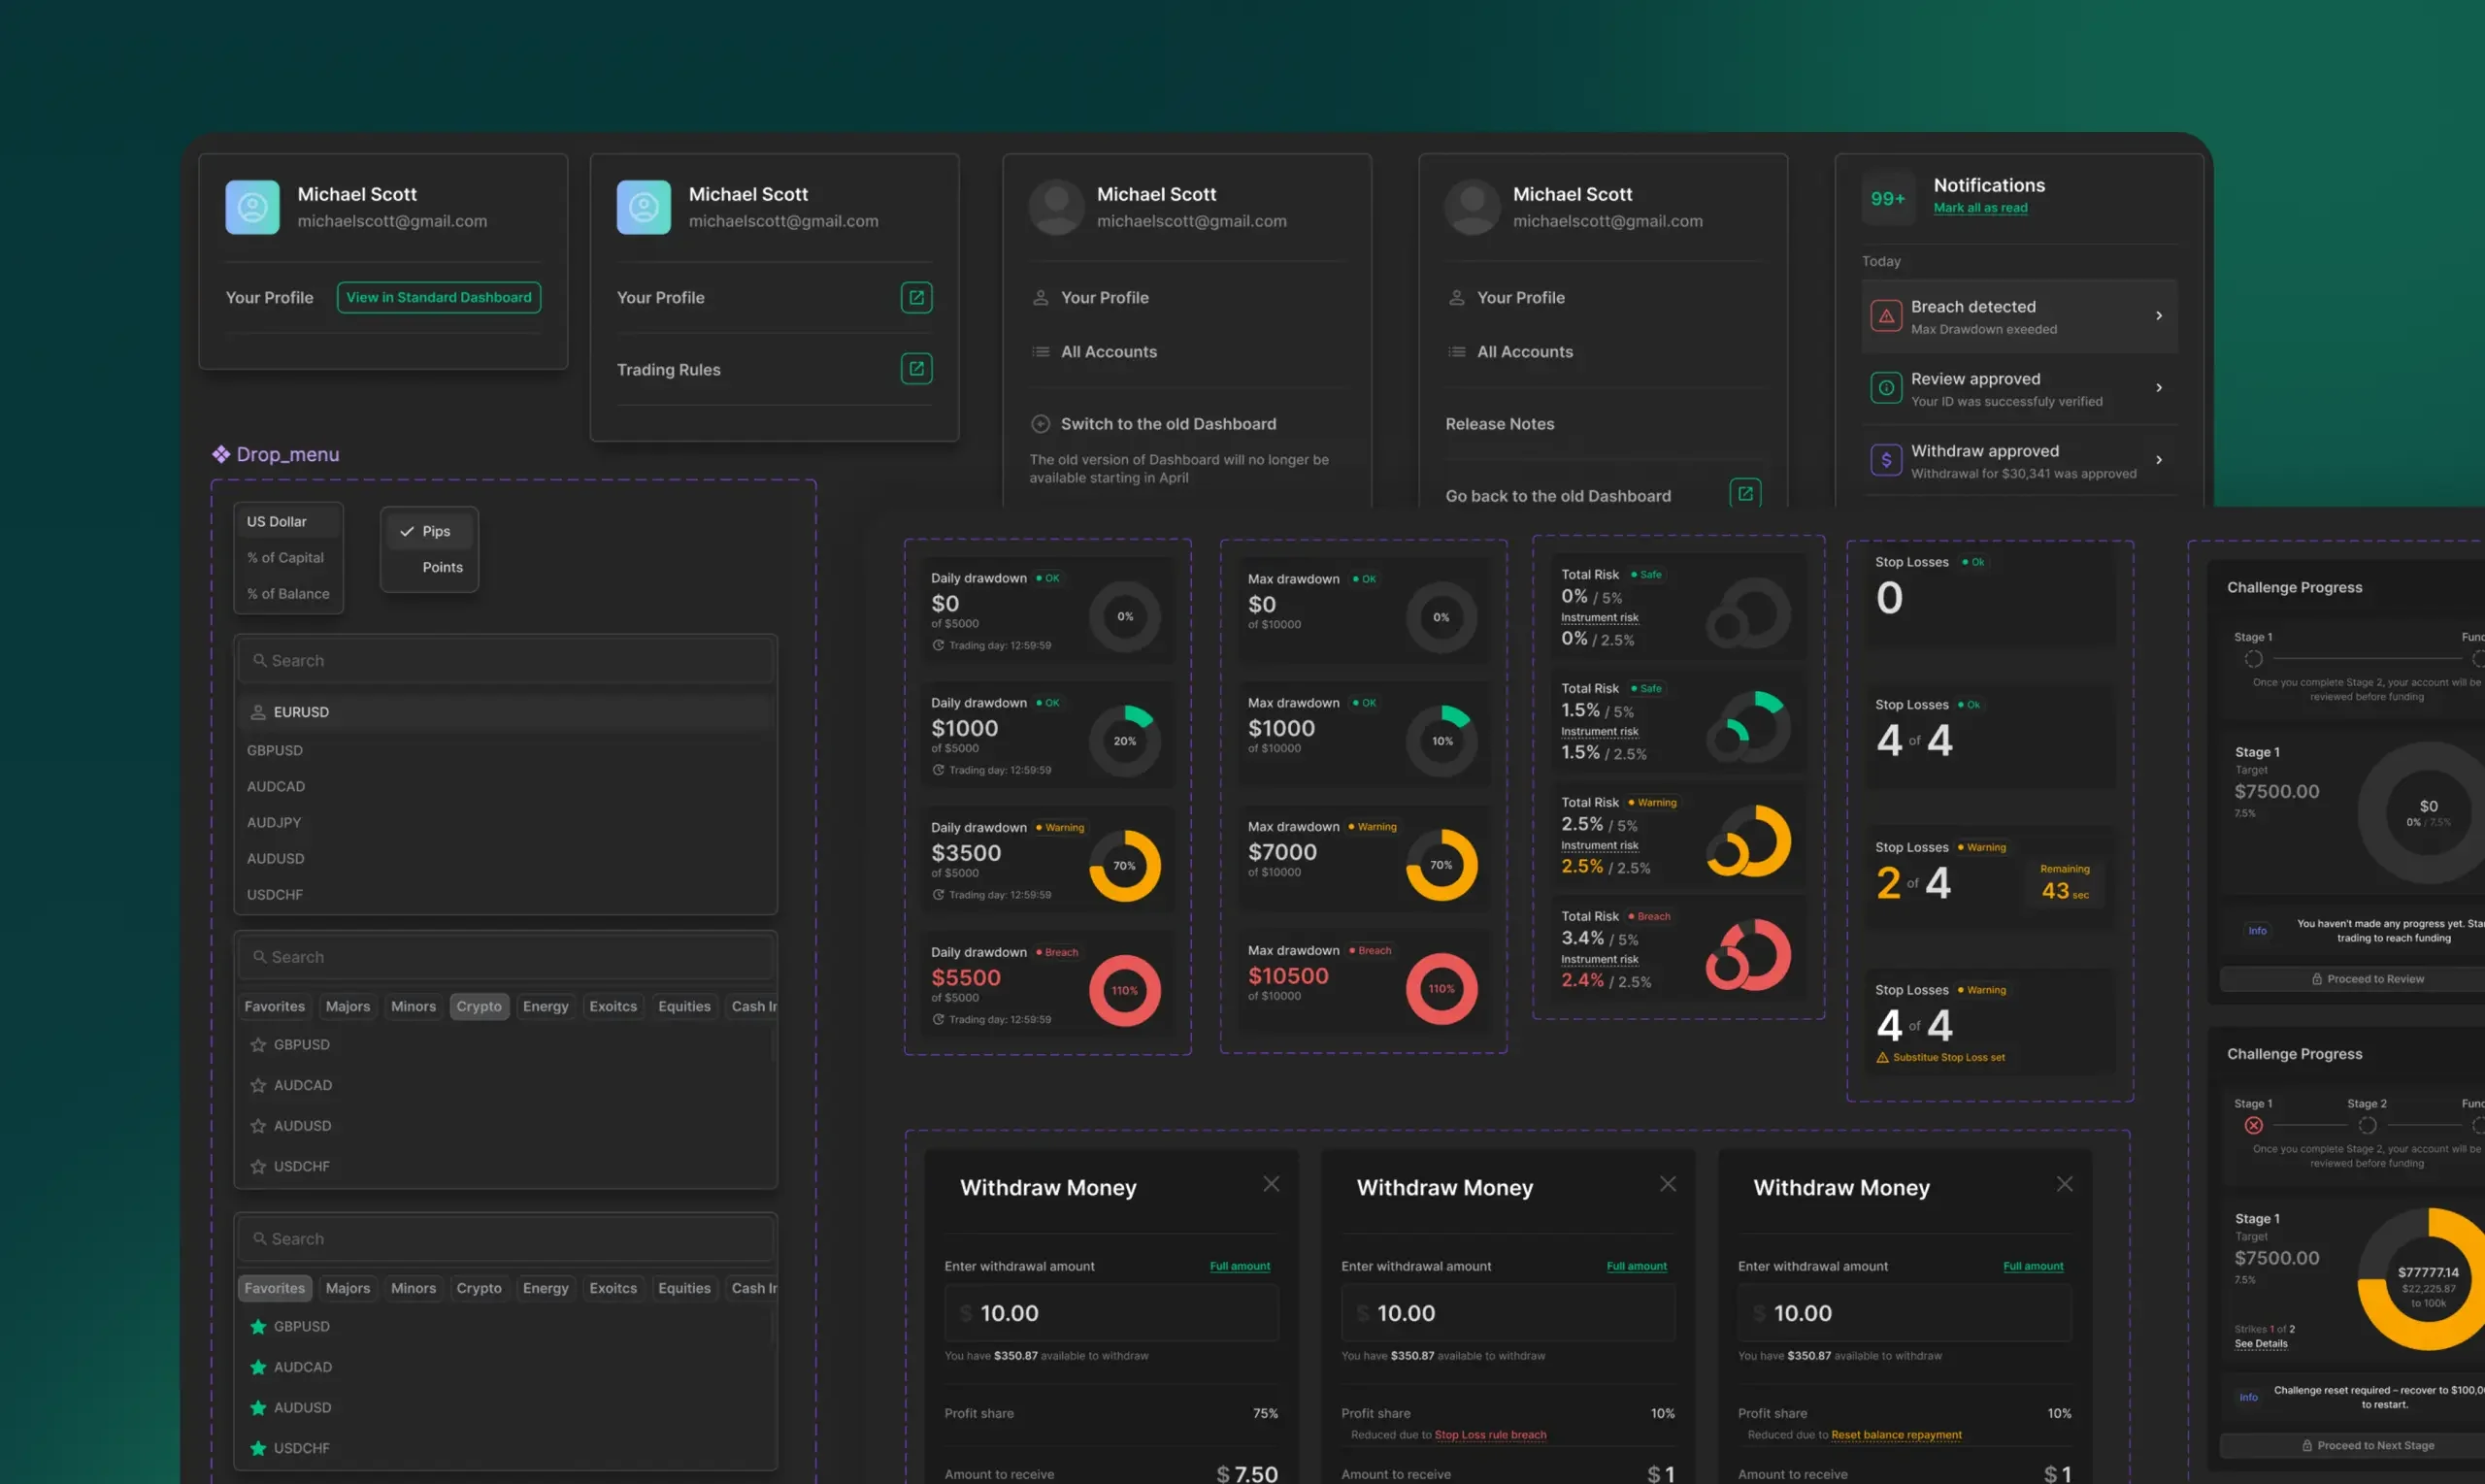The width and height of the screenshot is (2485, 1484).
Task: Switch to highlighted Crypto tab
Action: pyautogui.click(x=479, y=1007)
